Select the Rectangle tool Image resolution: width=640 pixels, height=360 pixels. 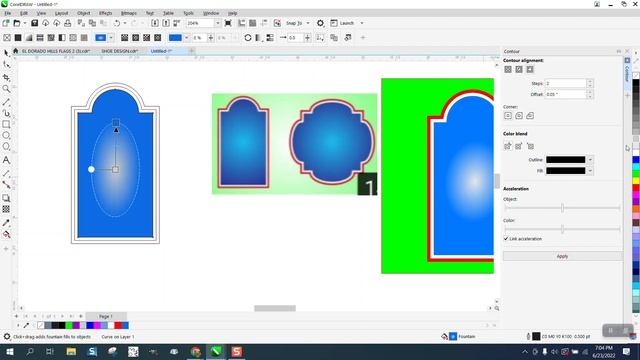point(6,124)
